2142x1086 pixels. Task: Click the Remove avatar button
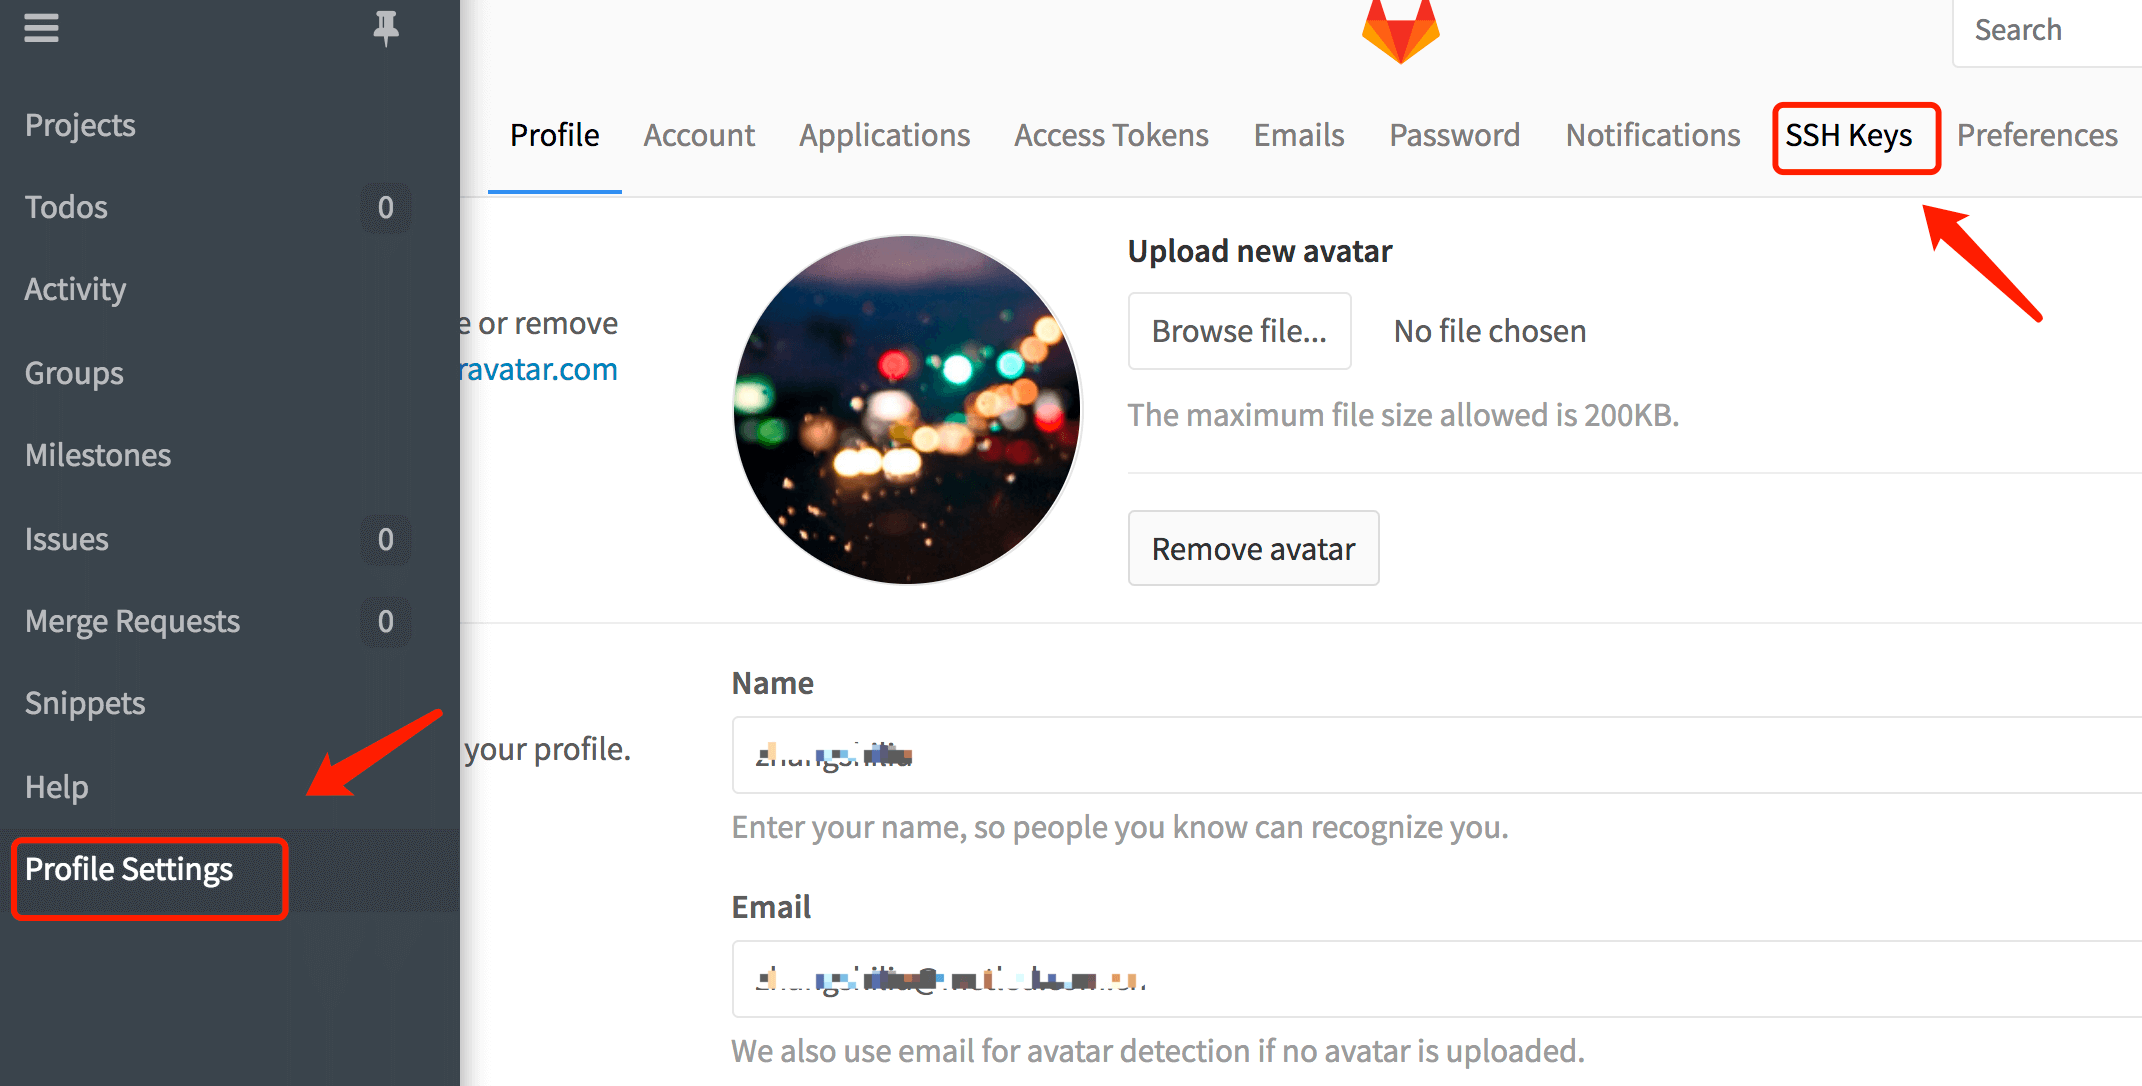click(1253, 549)
